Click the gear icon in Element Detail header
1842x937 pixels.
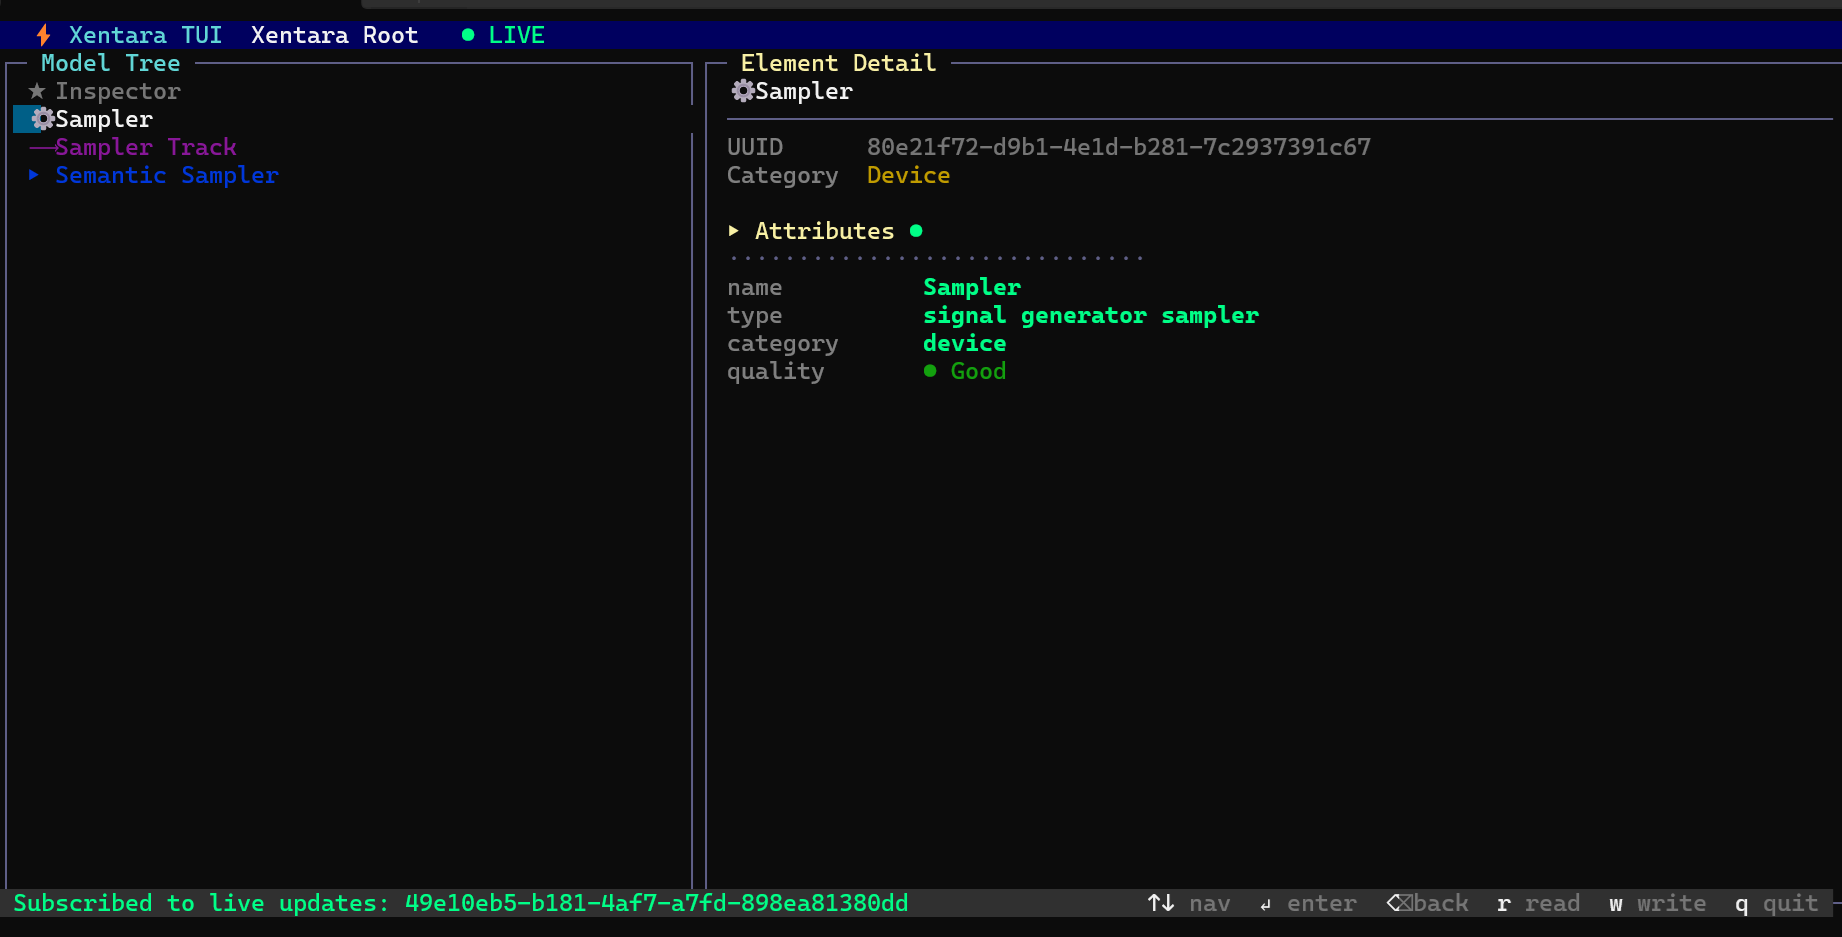pyautogui.click(x=743, y=91)
